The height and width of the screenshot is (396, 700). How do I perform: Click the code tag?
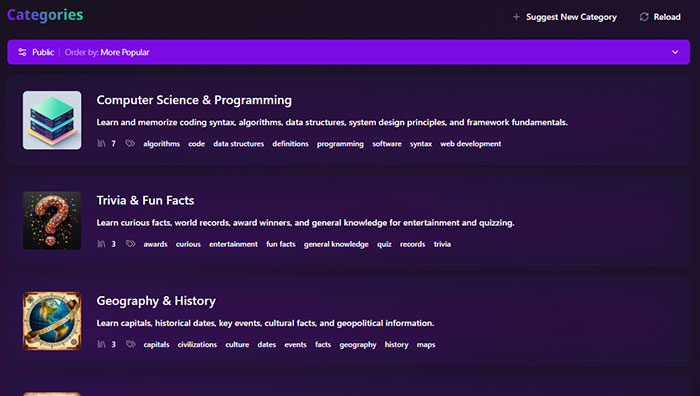[x=196, y=144]
